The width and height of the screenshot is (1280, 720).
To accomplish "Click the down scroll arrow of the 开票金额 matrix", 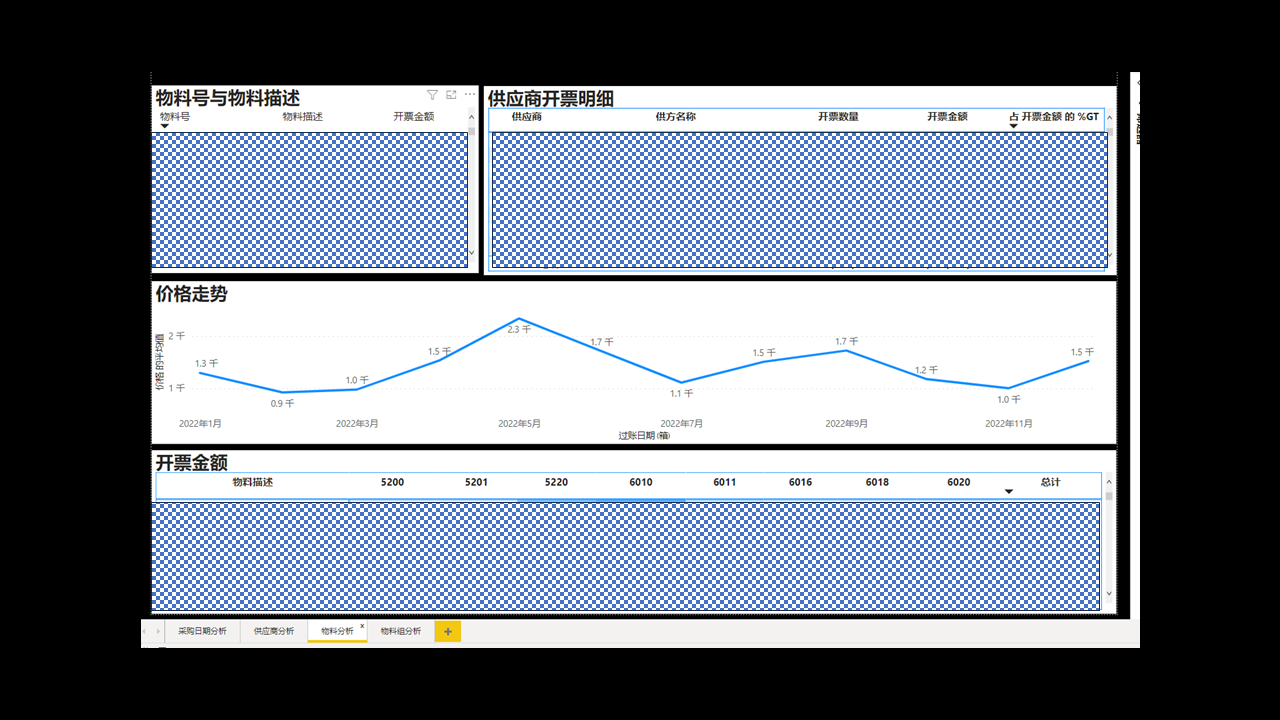I will tap(1108, 594).
